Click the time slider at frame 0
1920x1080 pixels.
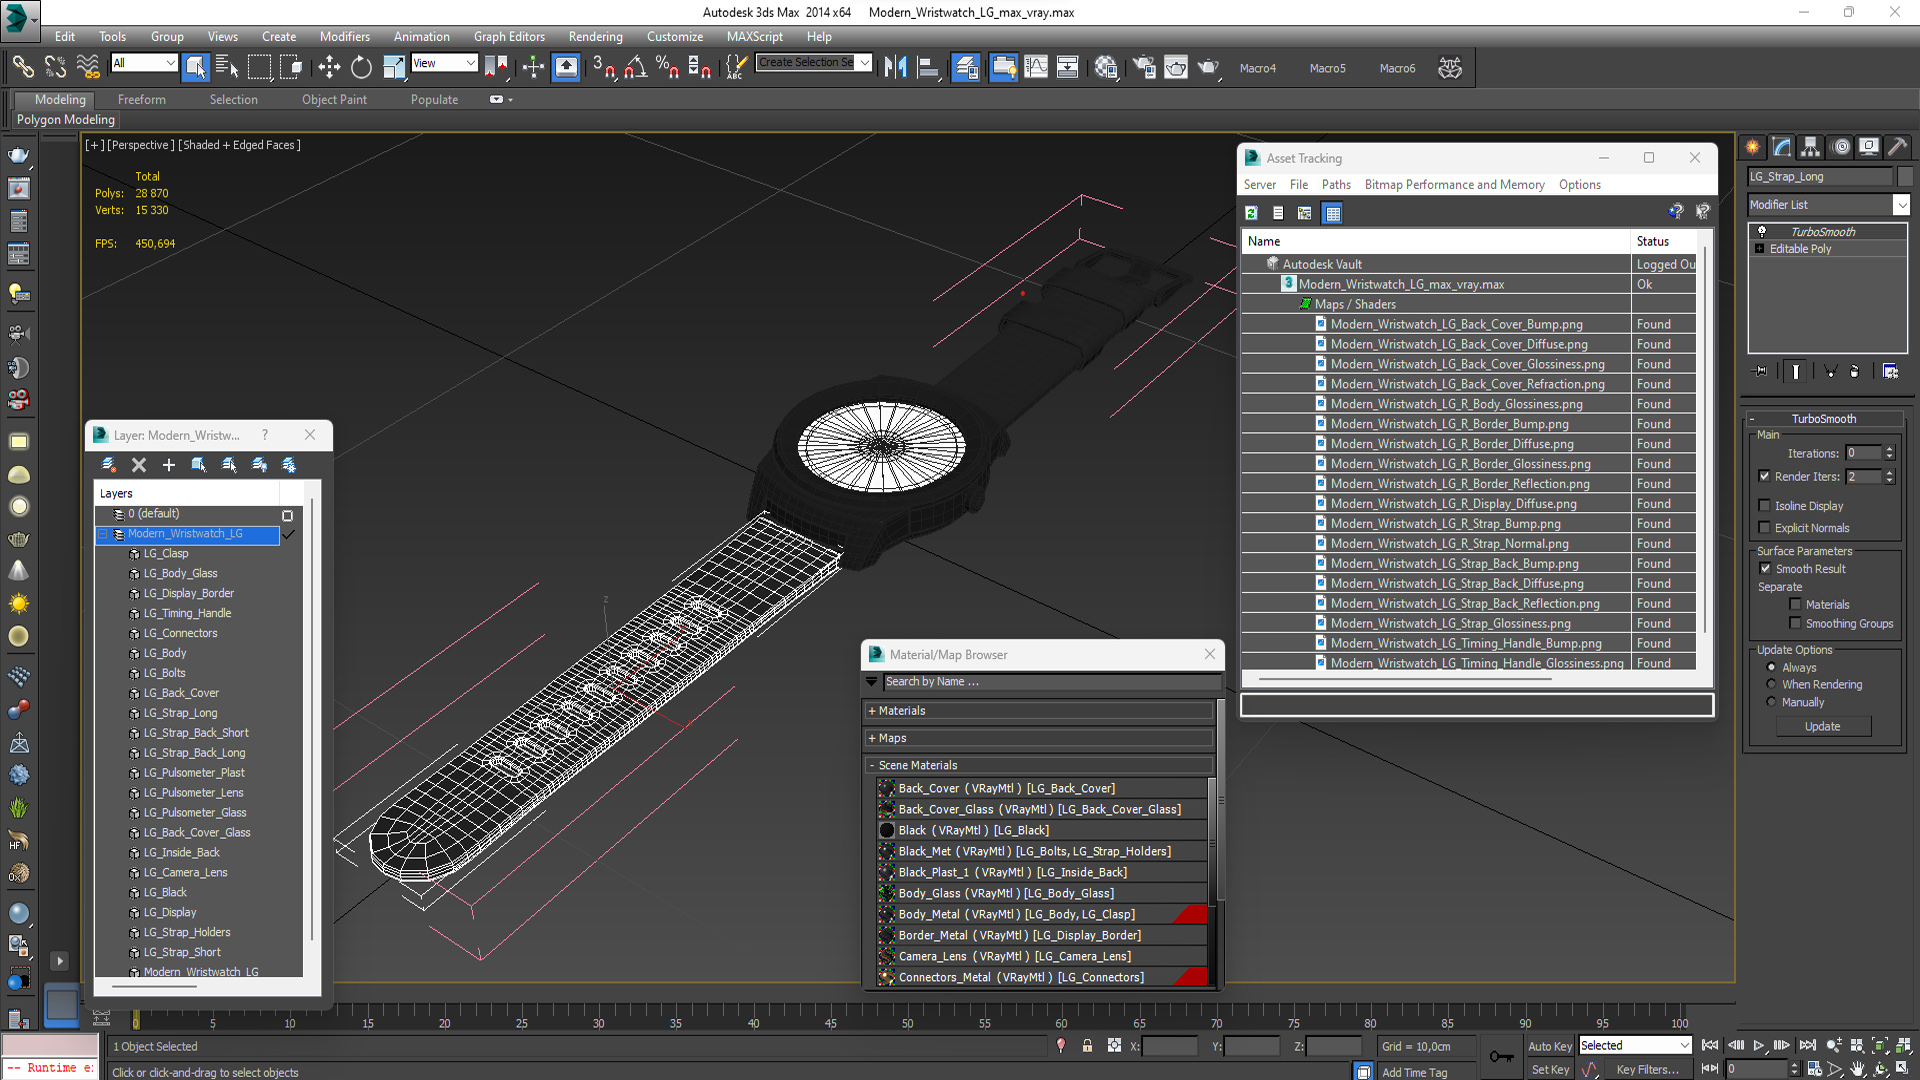136,1020
